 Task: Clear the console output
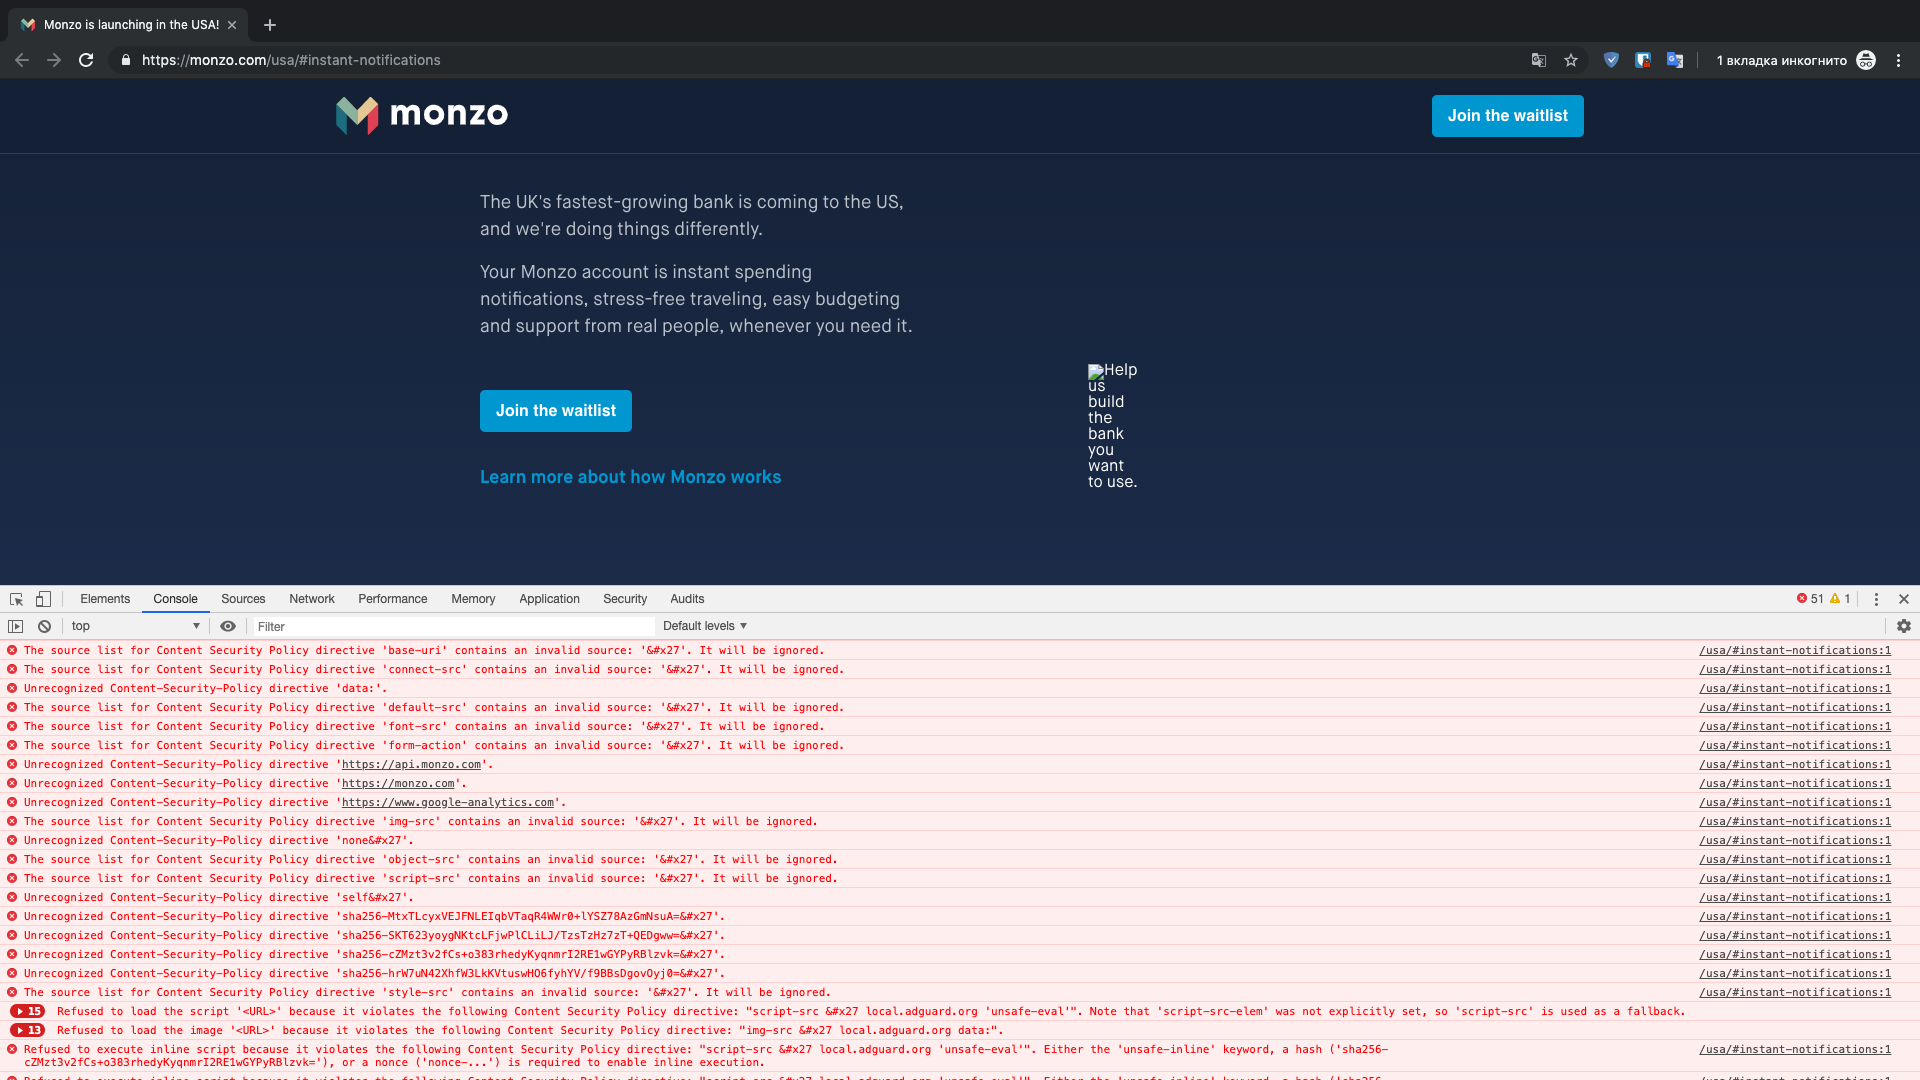coord(44,626)
